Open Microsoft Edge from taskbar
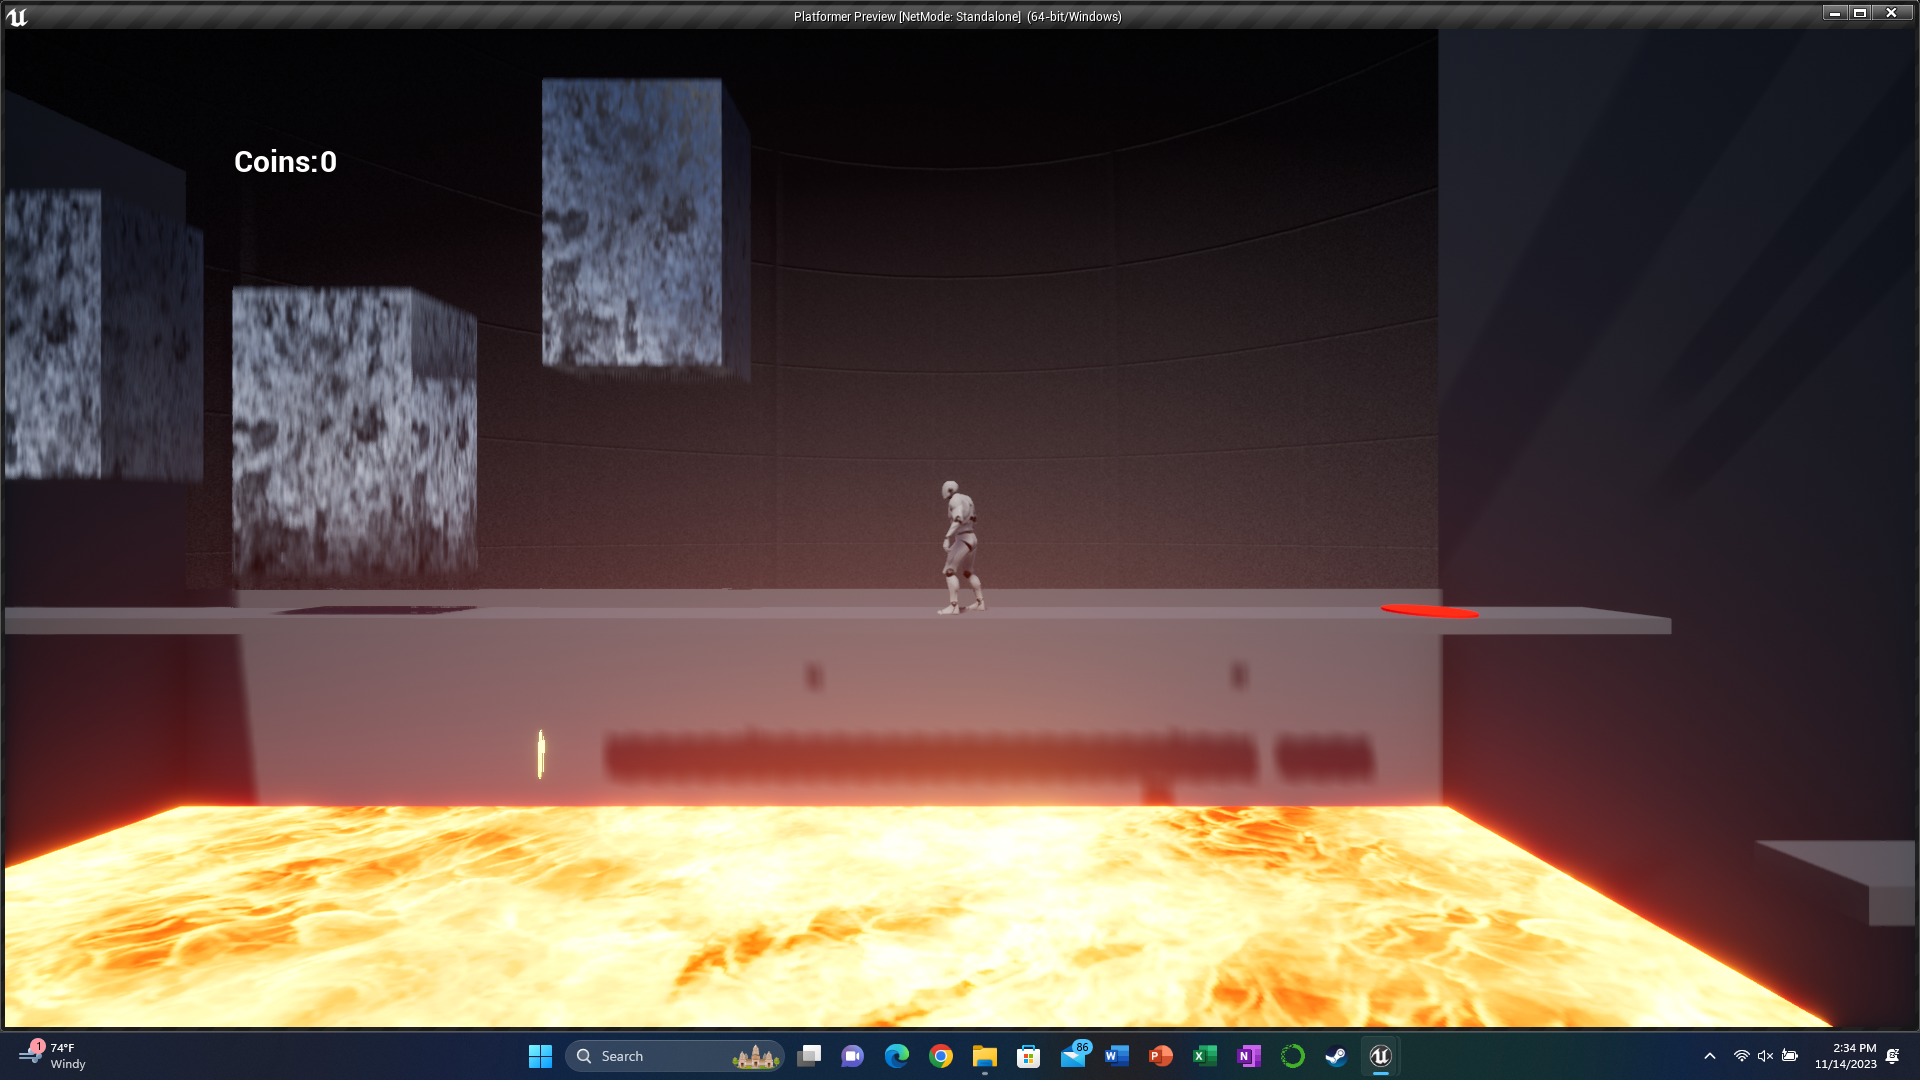This screenshot has width=1920, height=1080. 897,1056
